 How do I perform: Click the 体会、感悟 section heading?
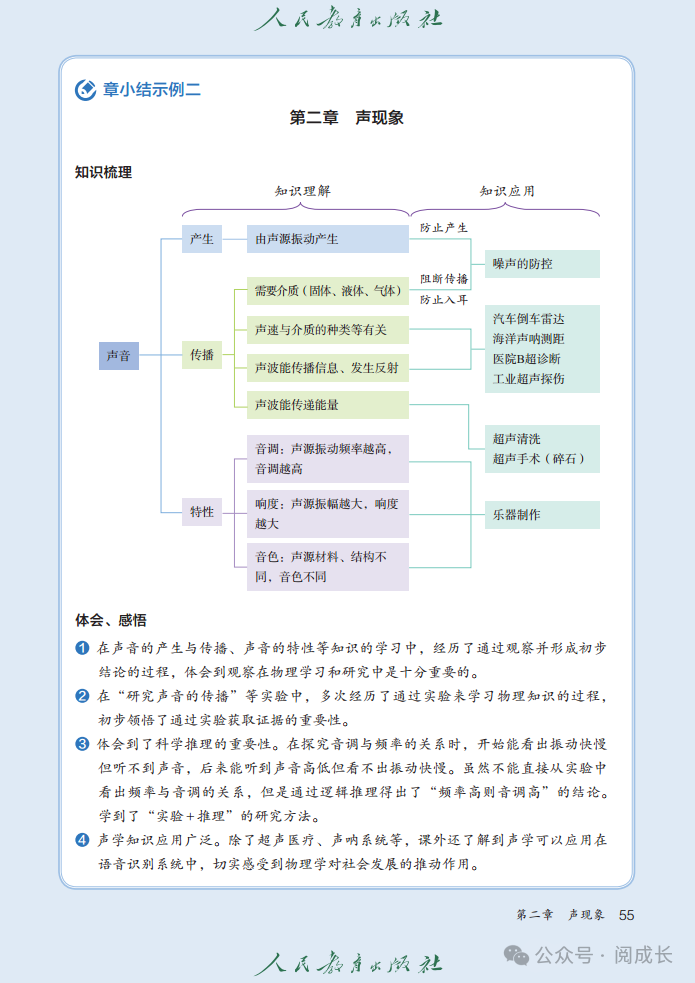(111, 620)
